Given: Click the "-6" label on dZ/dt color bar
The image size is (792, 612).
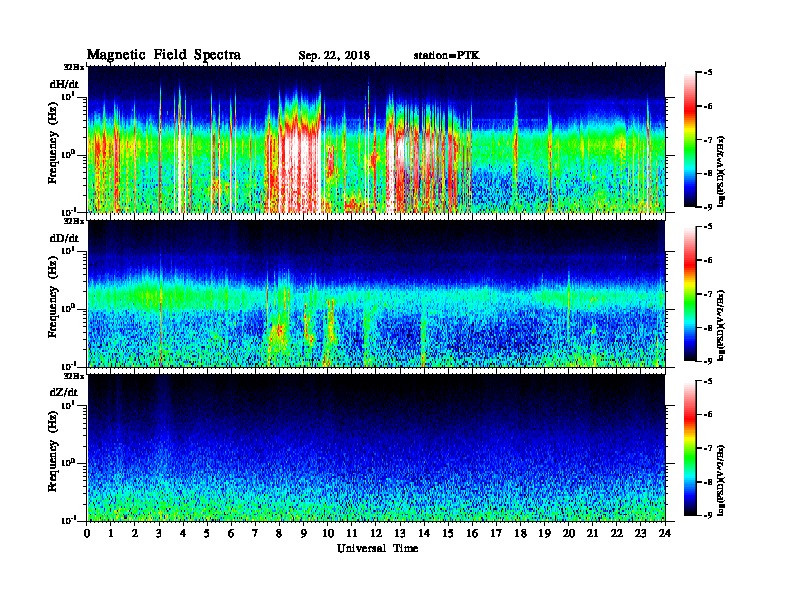Looking at the screenshot, I should [708, 414].
